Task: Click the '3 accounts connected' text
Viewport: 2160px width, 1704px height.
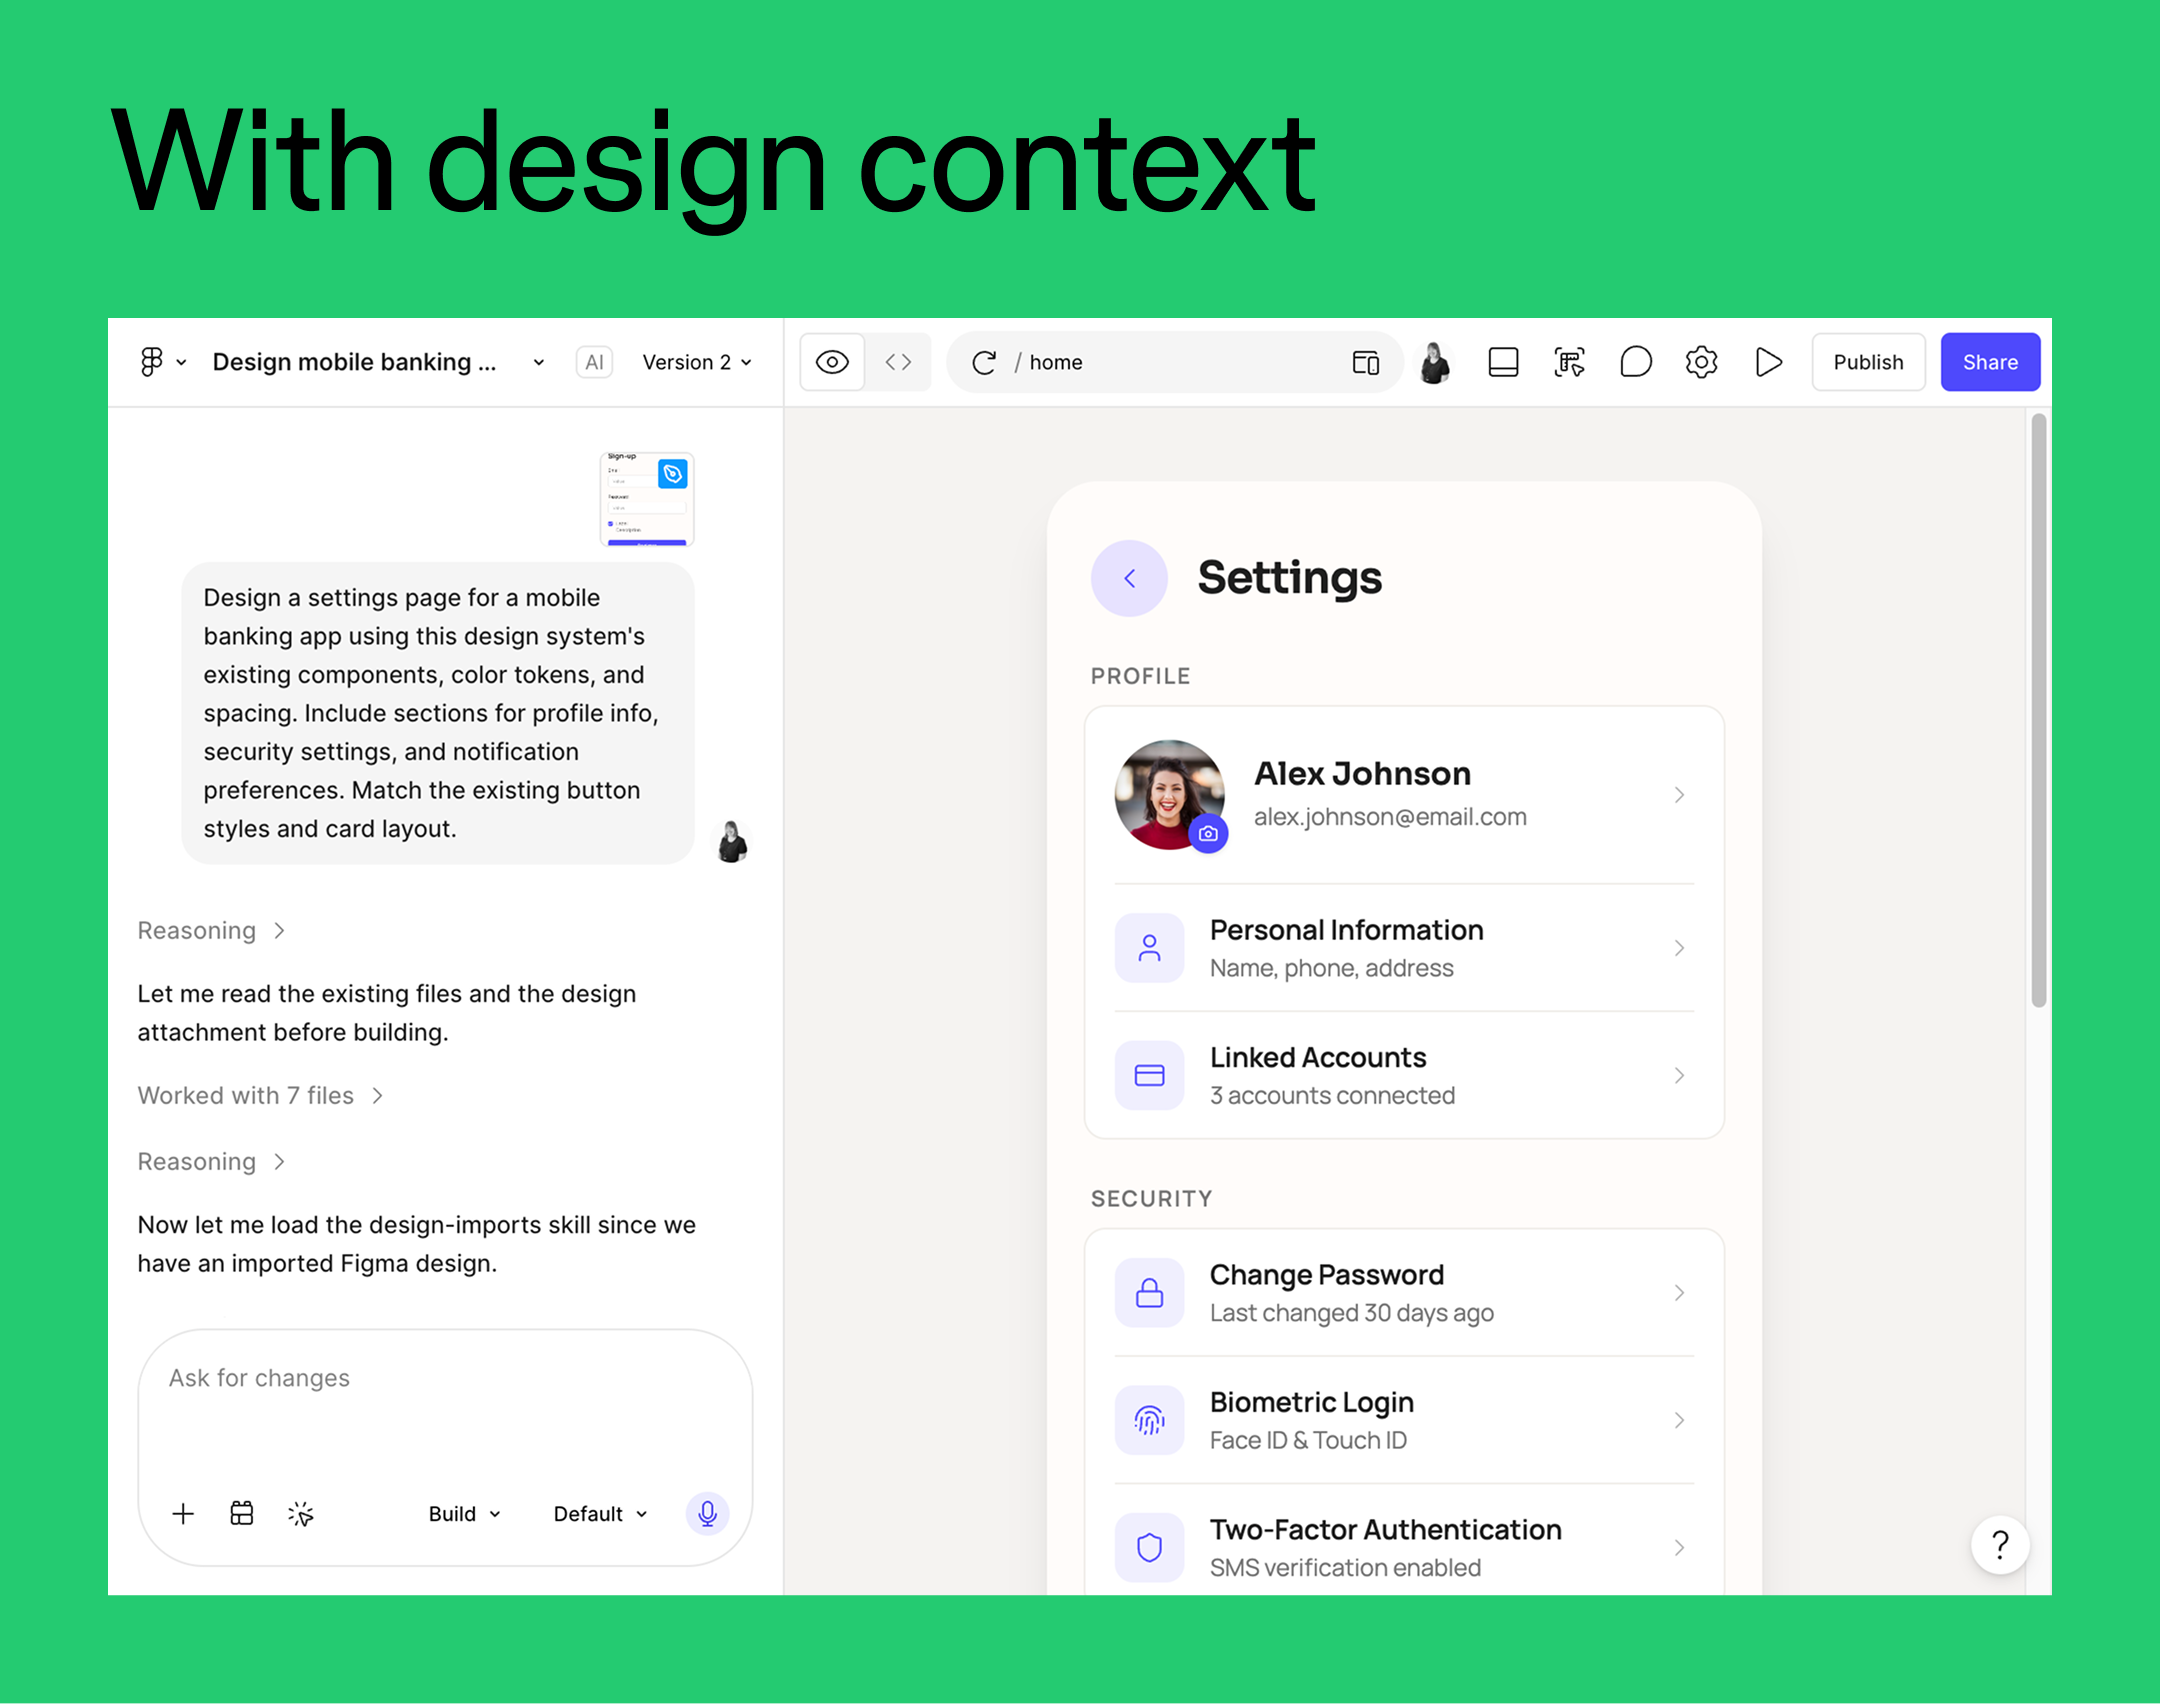Action: [1332, 1096]
